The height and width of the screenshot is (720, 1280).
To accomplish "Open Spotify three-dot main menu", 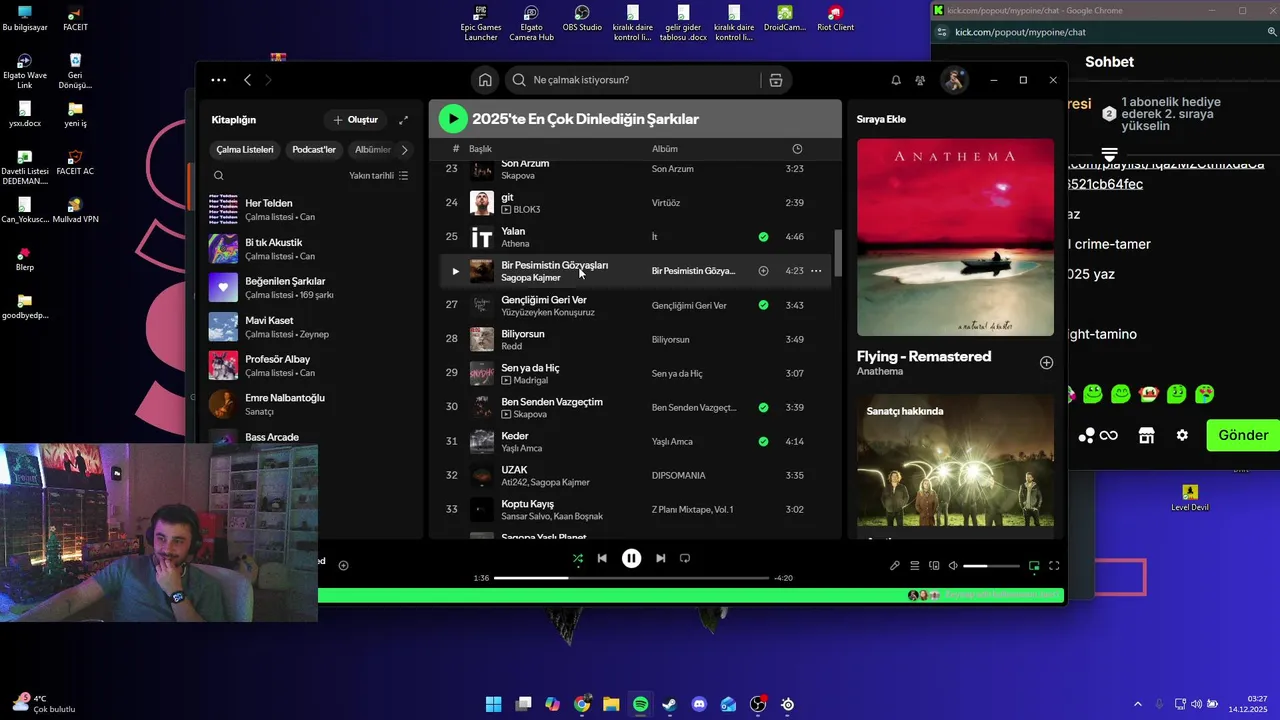I will click(218, 80).
